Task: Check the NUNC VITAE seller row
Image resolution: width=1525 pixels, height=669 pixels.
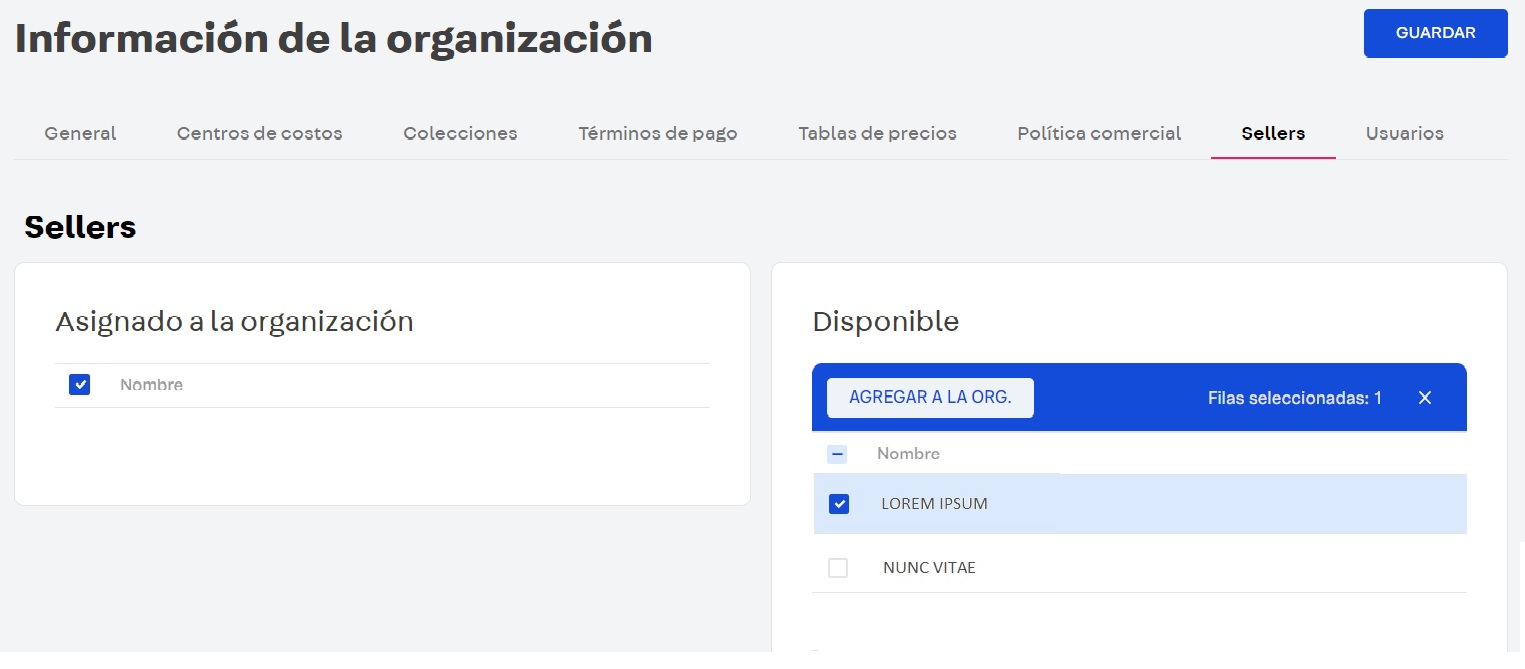Action: tap(838, 567)
